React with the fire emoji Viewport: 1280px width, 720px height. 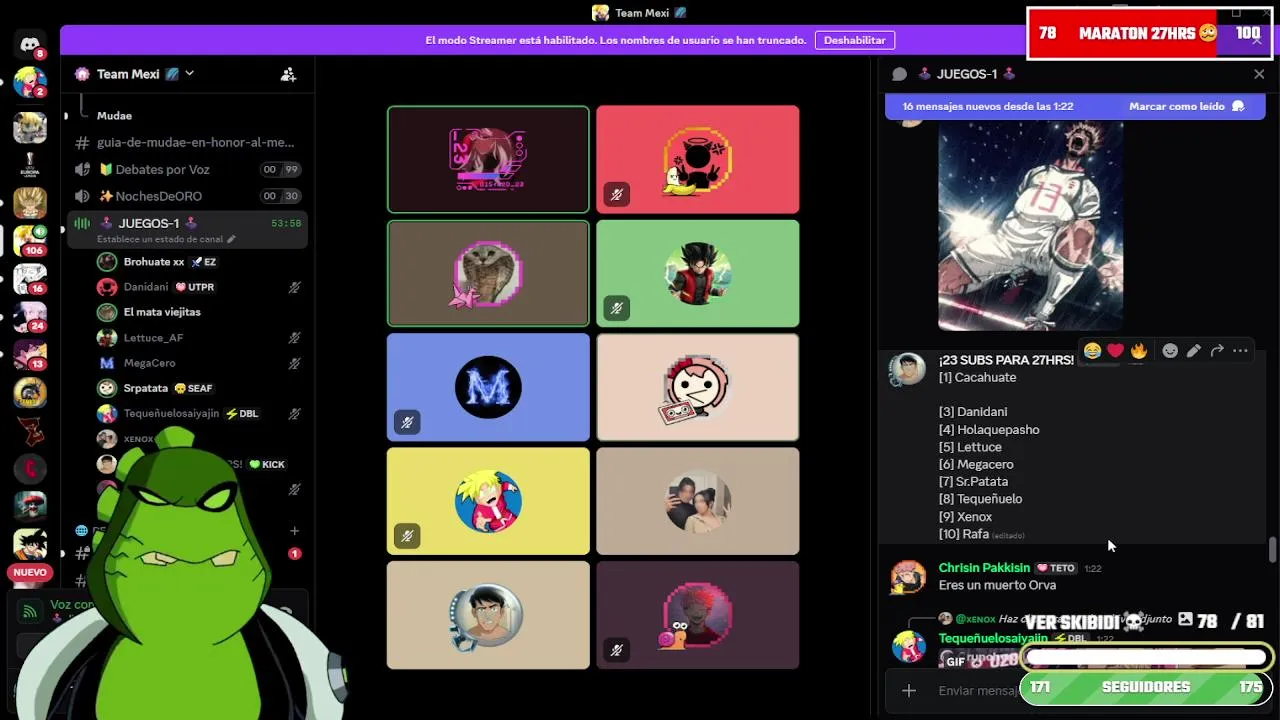point(1138,351)
